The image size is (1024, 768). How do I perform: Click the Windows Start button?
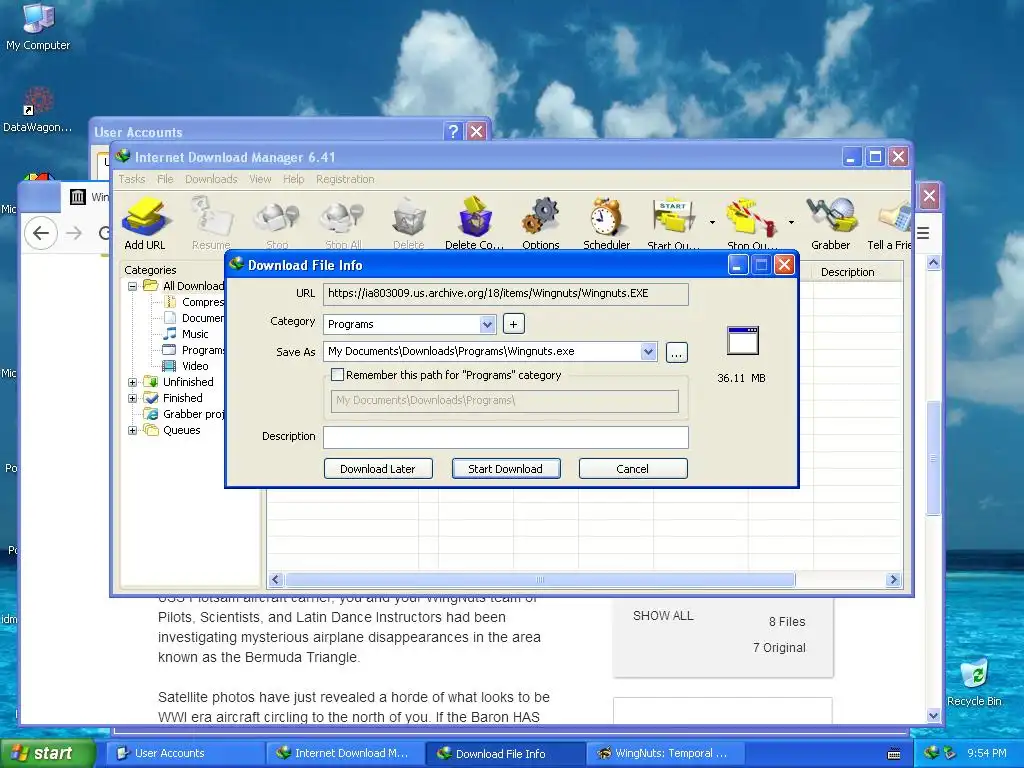(x=47, y=753)
